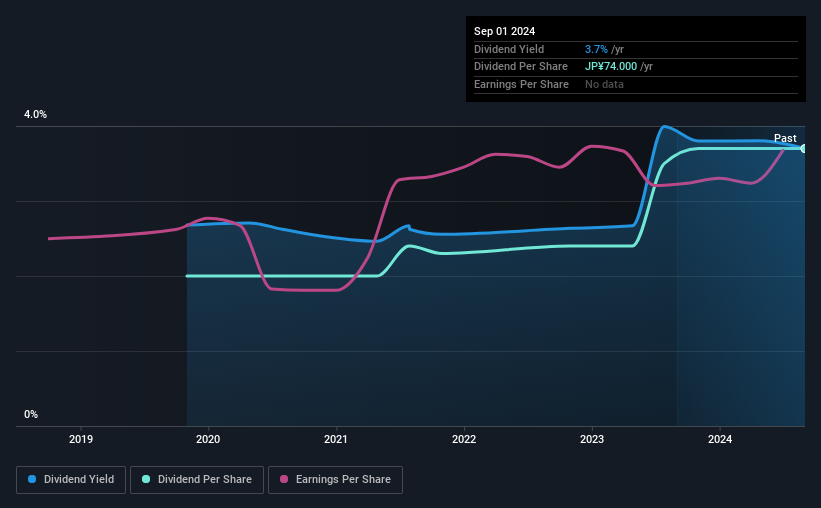Click the 2024 x-axis label
821x508 pixels.
pos(720,439)
